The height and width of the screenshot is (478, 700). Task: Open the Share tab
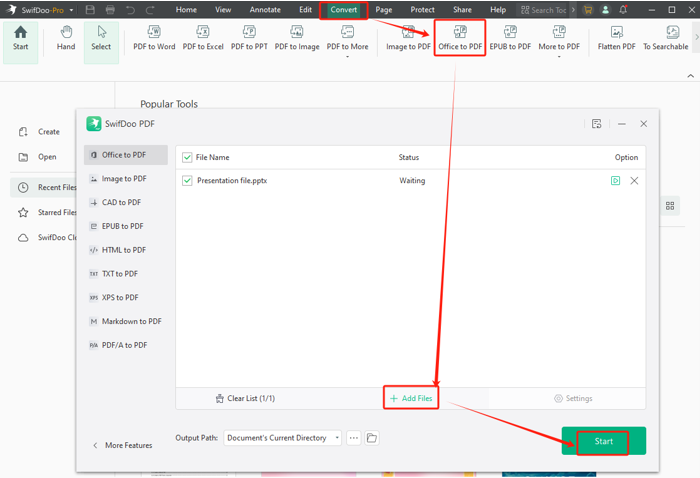coord(462,9)
